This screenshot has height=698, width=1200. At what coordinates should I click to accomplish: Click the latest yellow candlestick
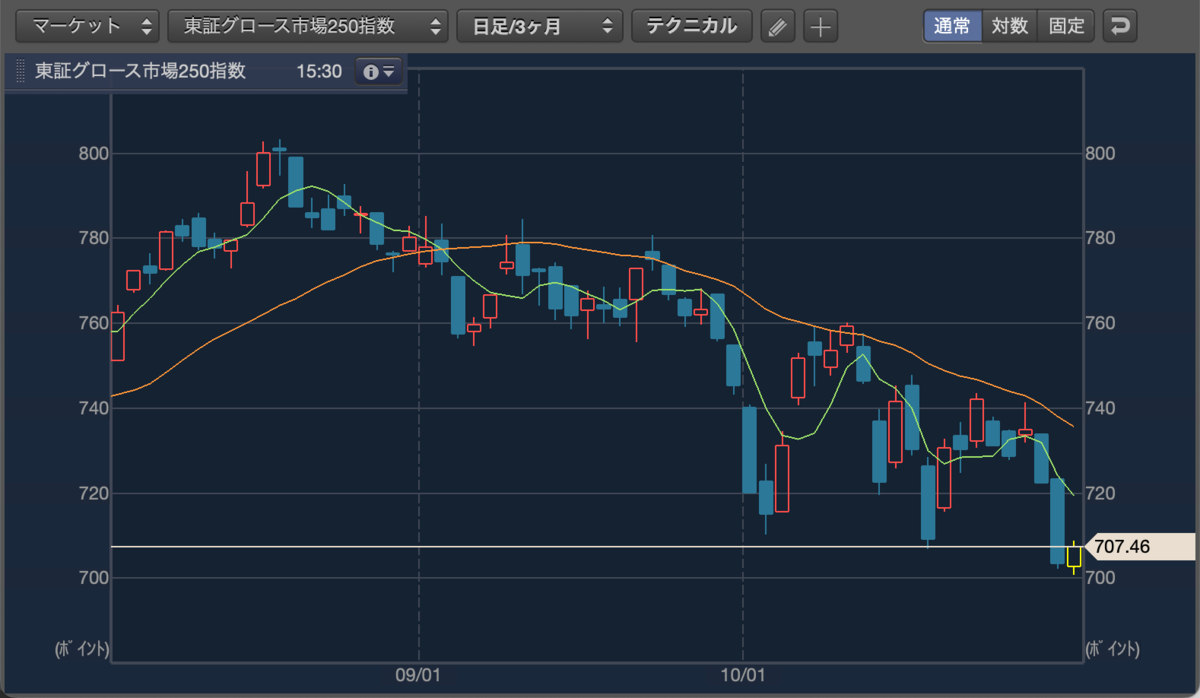click(1074, 556)
